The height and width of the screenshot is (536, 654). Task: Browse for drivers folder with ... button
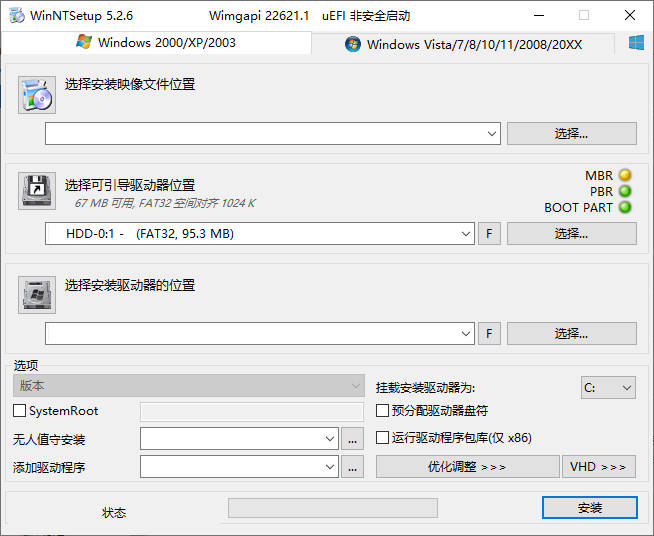point(352,466)
